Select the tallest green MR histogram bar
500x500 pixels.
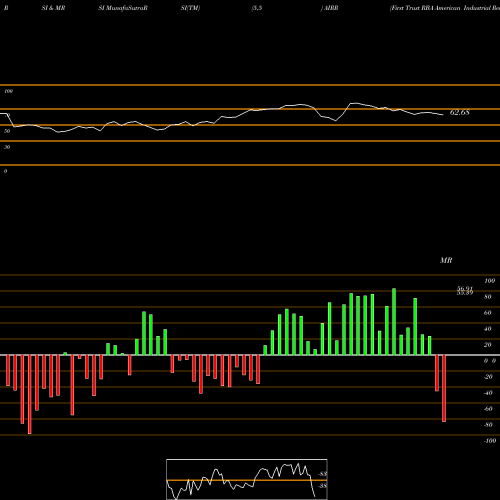coord(394,322)
